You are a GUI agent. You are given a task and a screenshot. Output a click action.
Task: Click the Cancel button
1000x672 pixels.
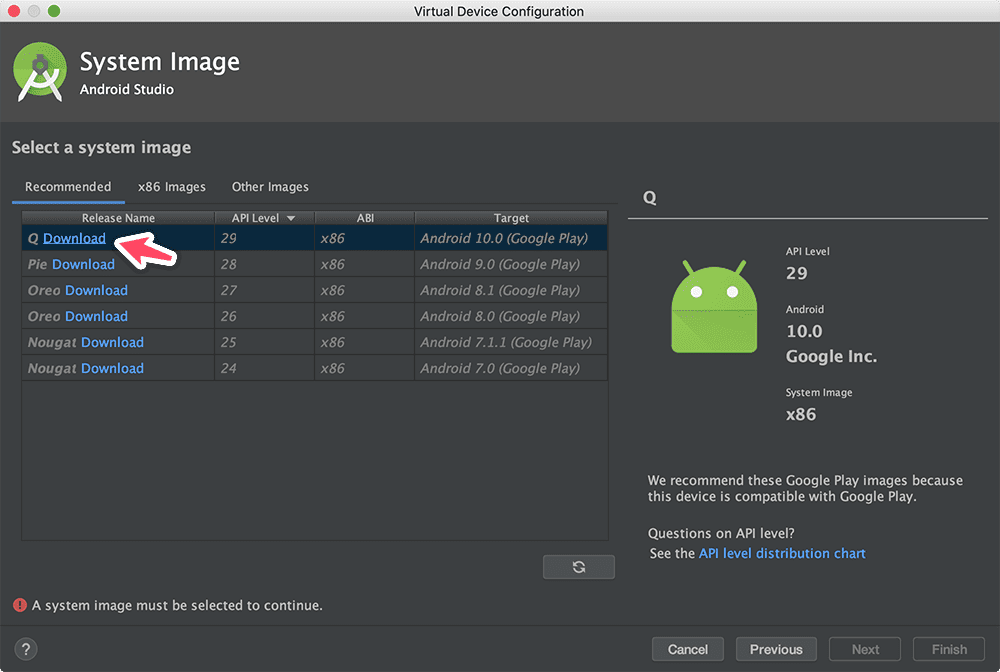coord(688,649)
